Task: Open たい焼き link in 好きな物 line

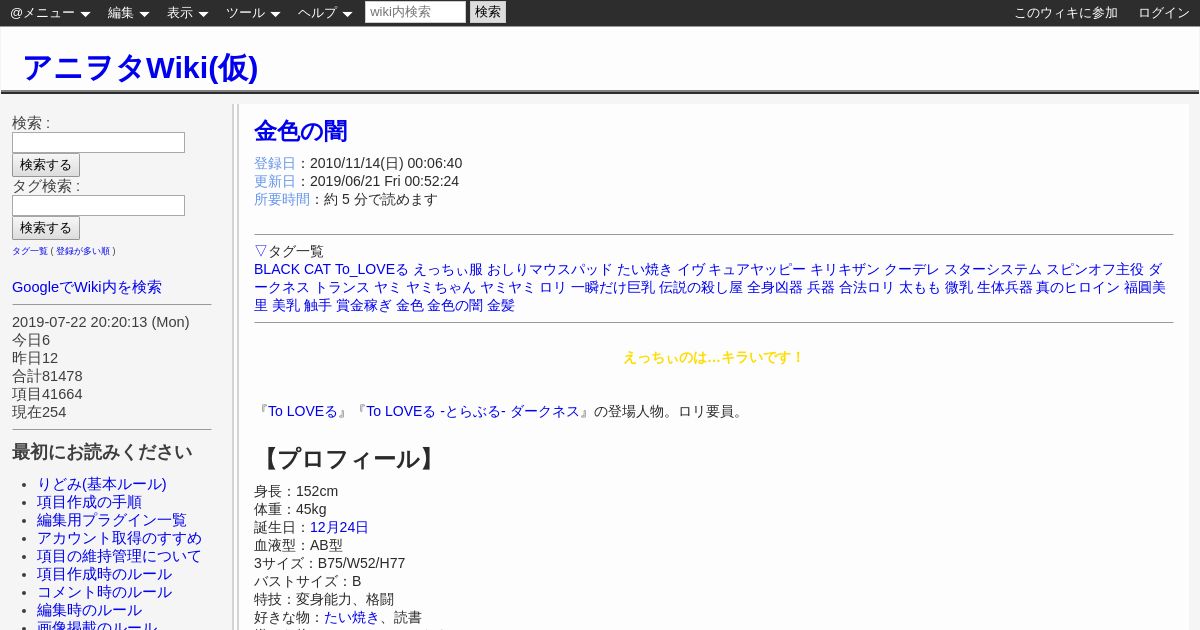Action: (352, 617)
